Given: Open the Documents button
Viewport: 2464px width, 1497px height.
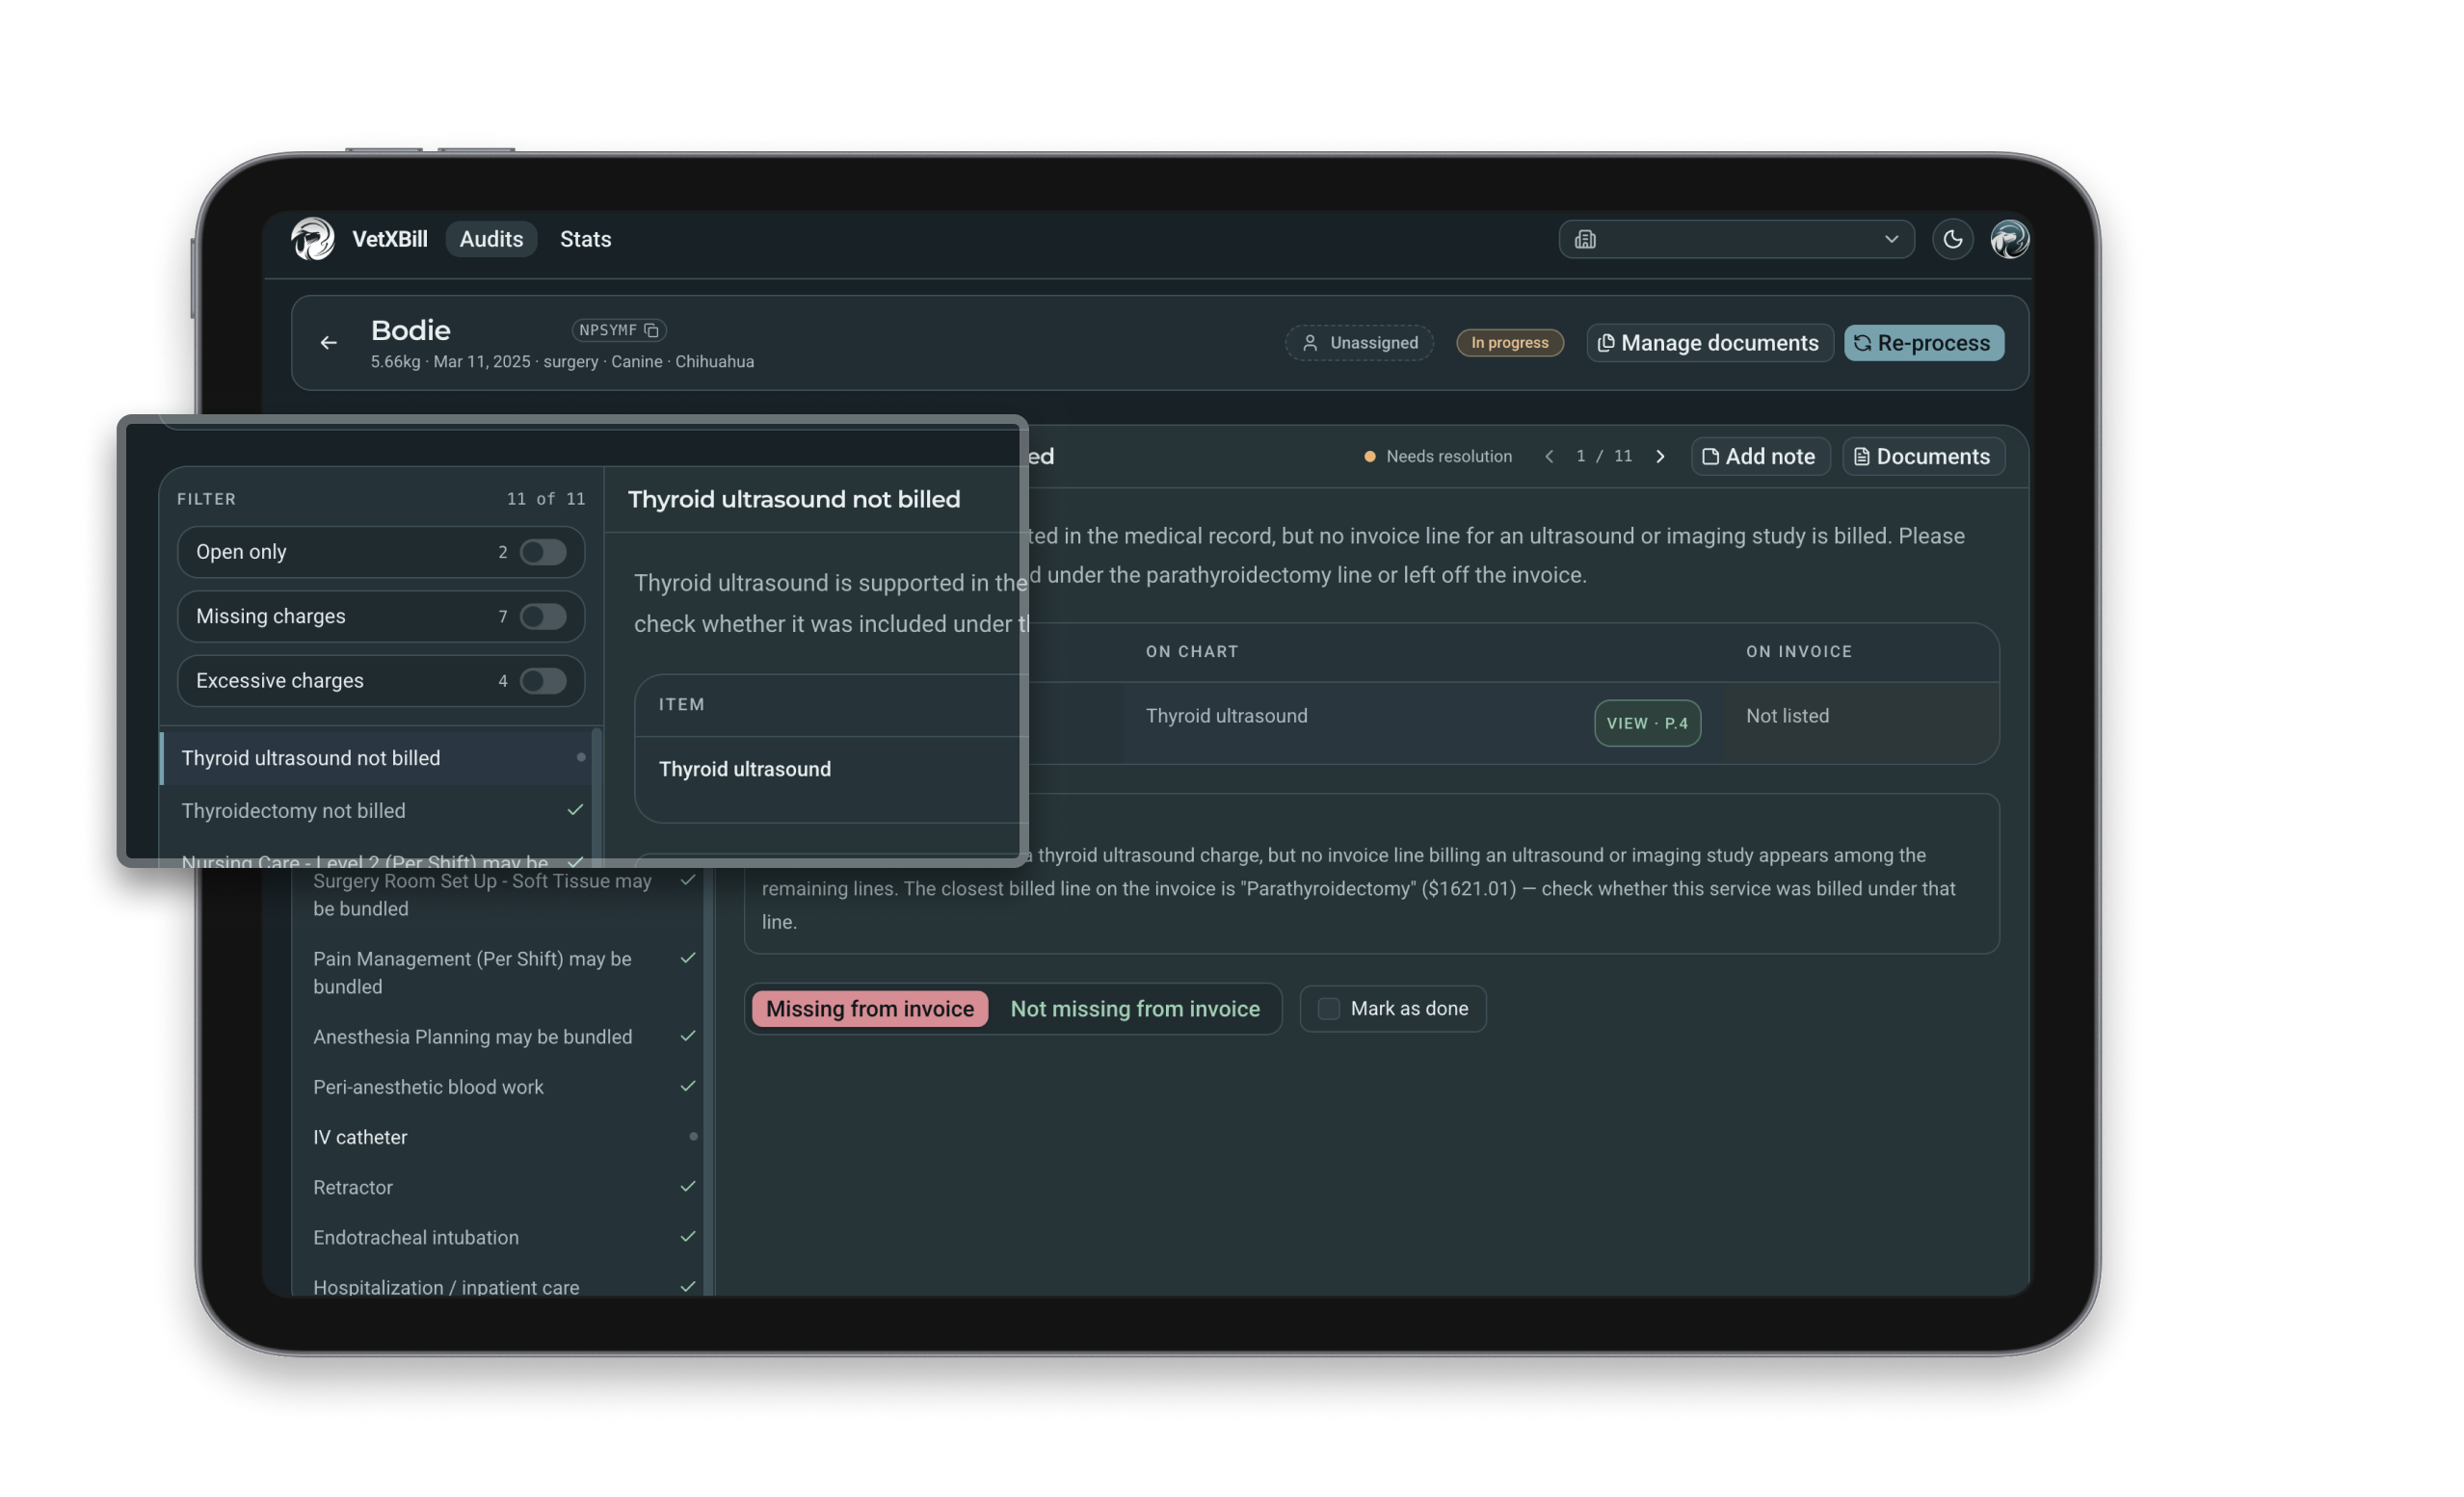Looking at the screenshot, I should pyautogui.click(x=1922, y=456).
